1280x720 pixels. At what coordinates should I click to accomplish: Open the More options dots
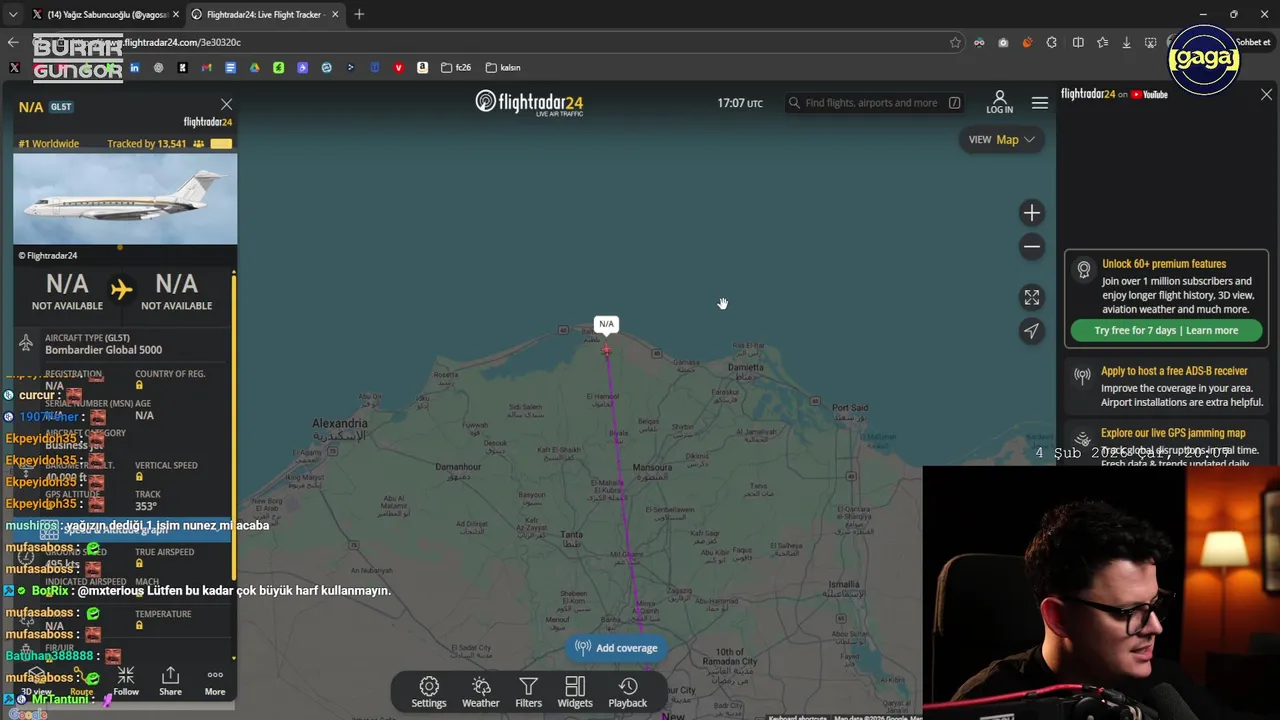point(215,682)
